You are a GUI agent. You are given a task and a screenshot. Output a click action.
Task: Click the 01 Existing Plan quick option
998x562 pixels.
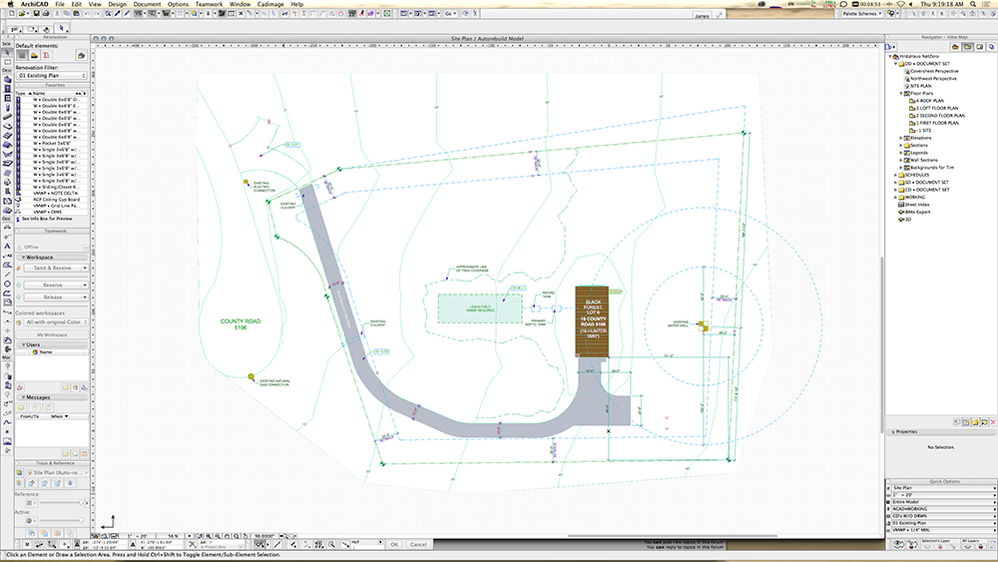pos(942,523)
